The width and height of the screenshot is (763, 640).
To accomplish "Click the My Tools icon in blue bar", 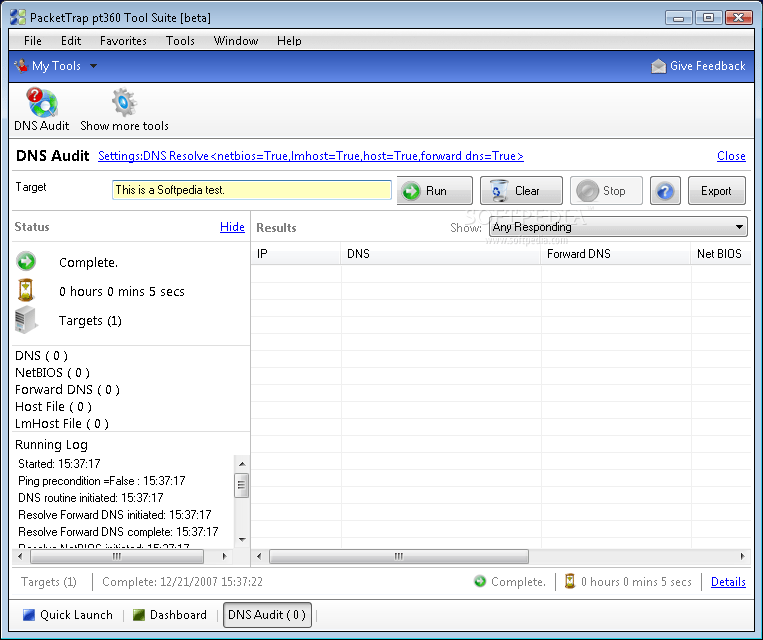I will 21,65.
